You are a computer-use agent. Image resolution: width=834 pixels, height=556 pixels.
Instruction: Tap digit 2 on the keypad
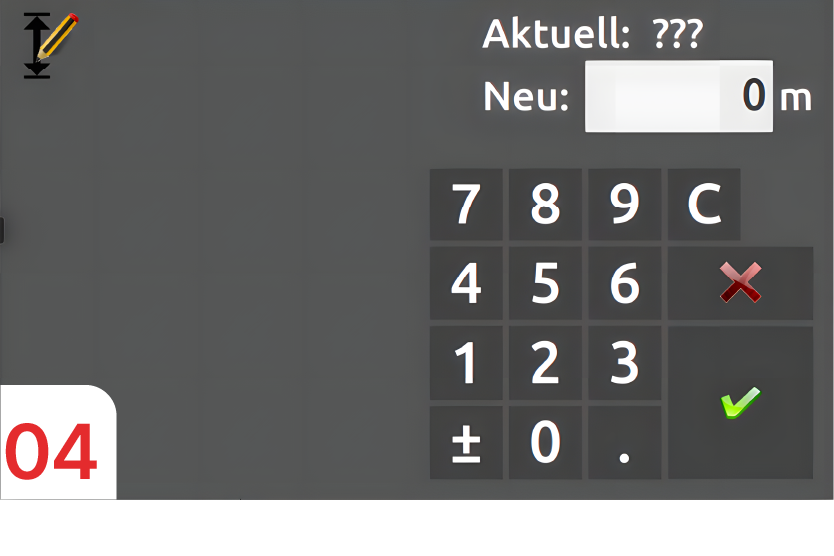click(545, 363)
